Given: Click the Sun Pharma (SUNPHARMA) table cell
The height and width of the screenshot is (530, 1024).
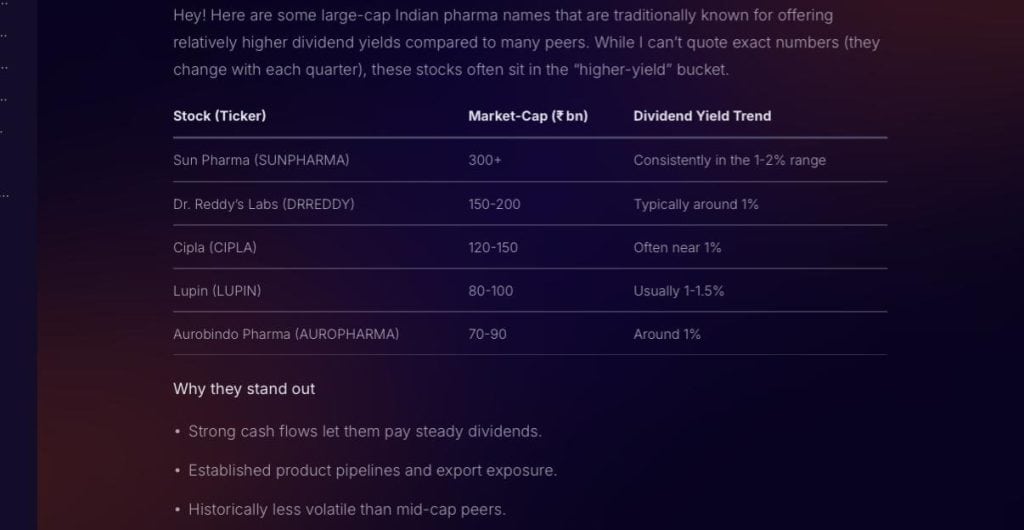Looking at the screenshot, I should [x=261, y=160].
